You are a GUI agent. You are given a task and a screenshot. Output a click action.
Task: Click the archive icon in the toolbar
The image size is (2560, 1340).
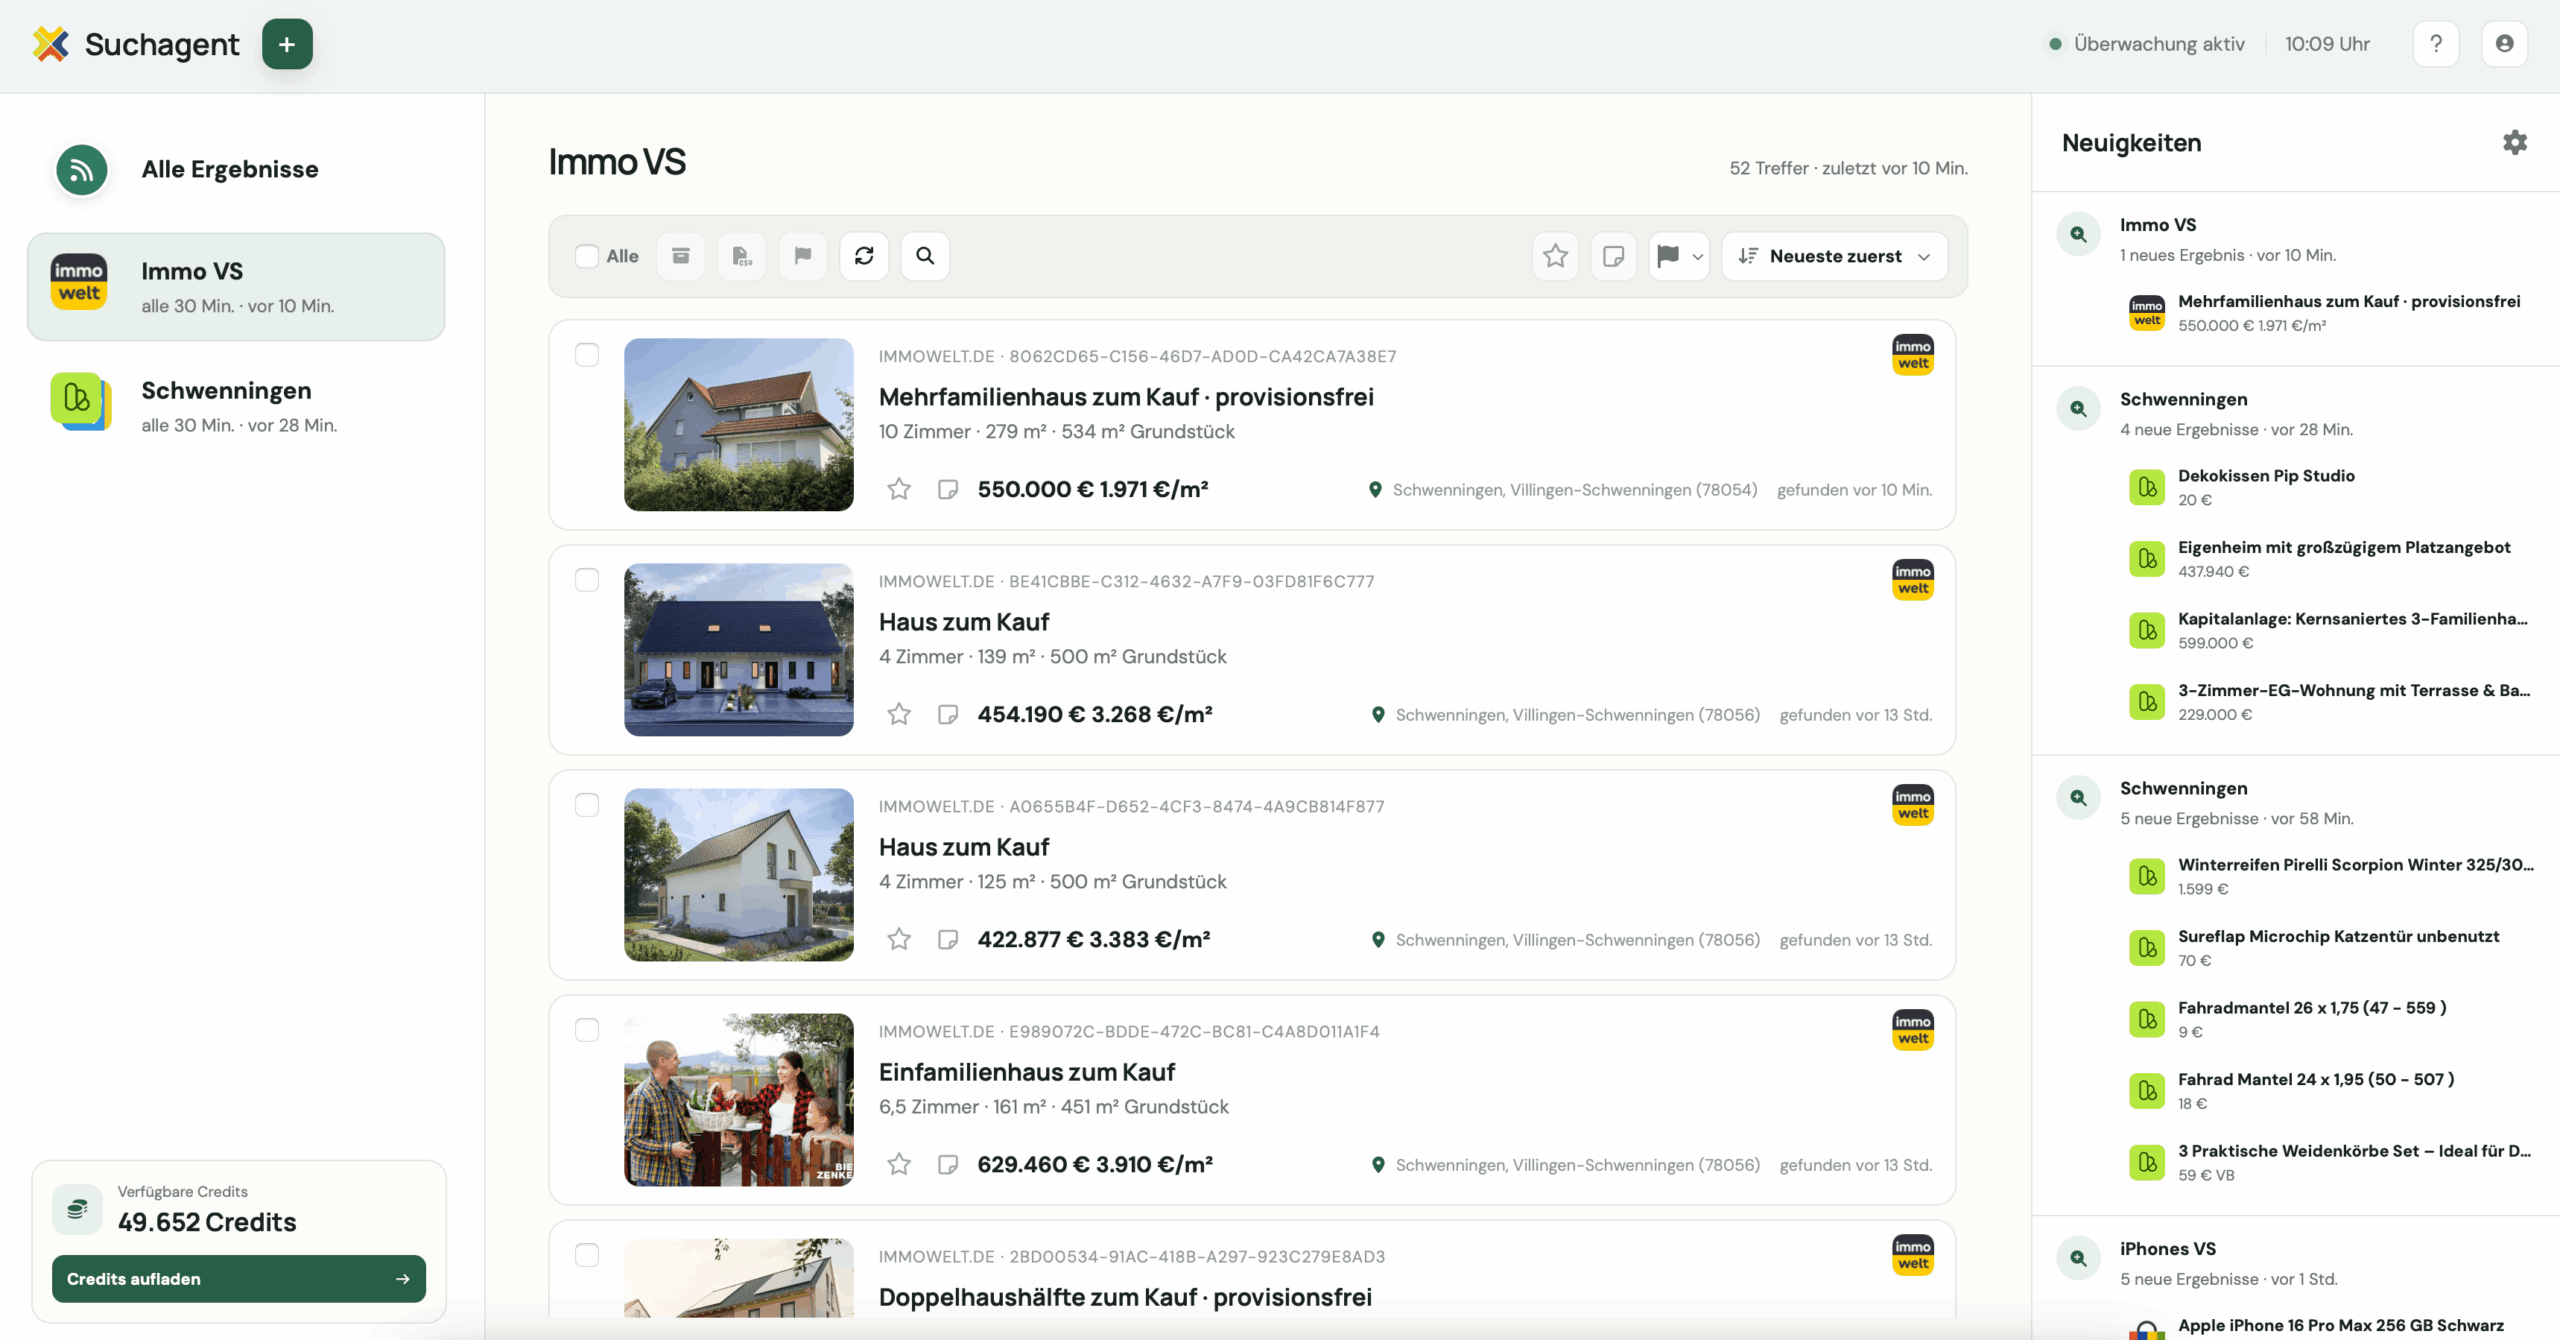(x=681, y=256)
